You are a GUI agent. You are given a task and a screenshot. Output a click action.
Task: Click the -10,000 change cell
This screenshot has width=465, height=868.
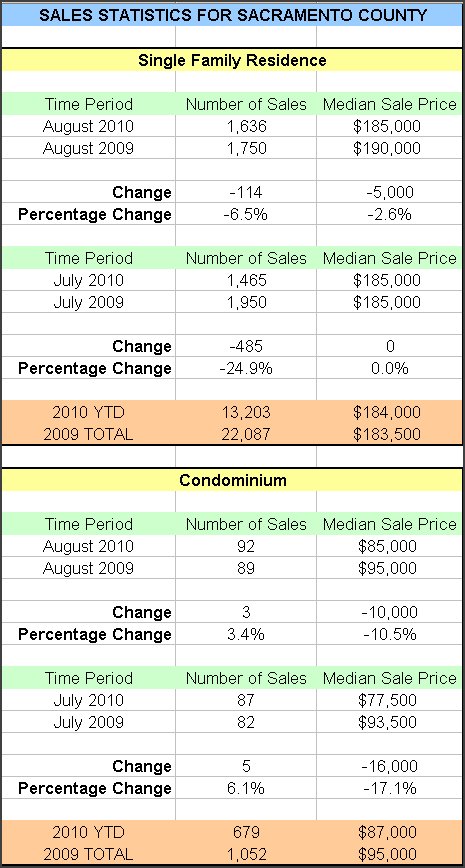[x=389, y=612]
